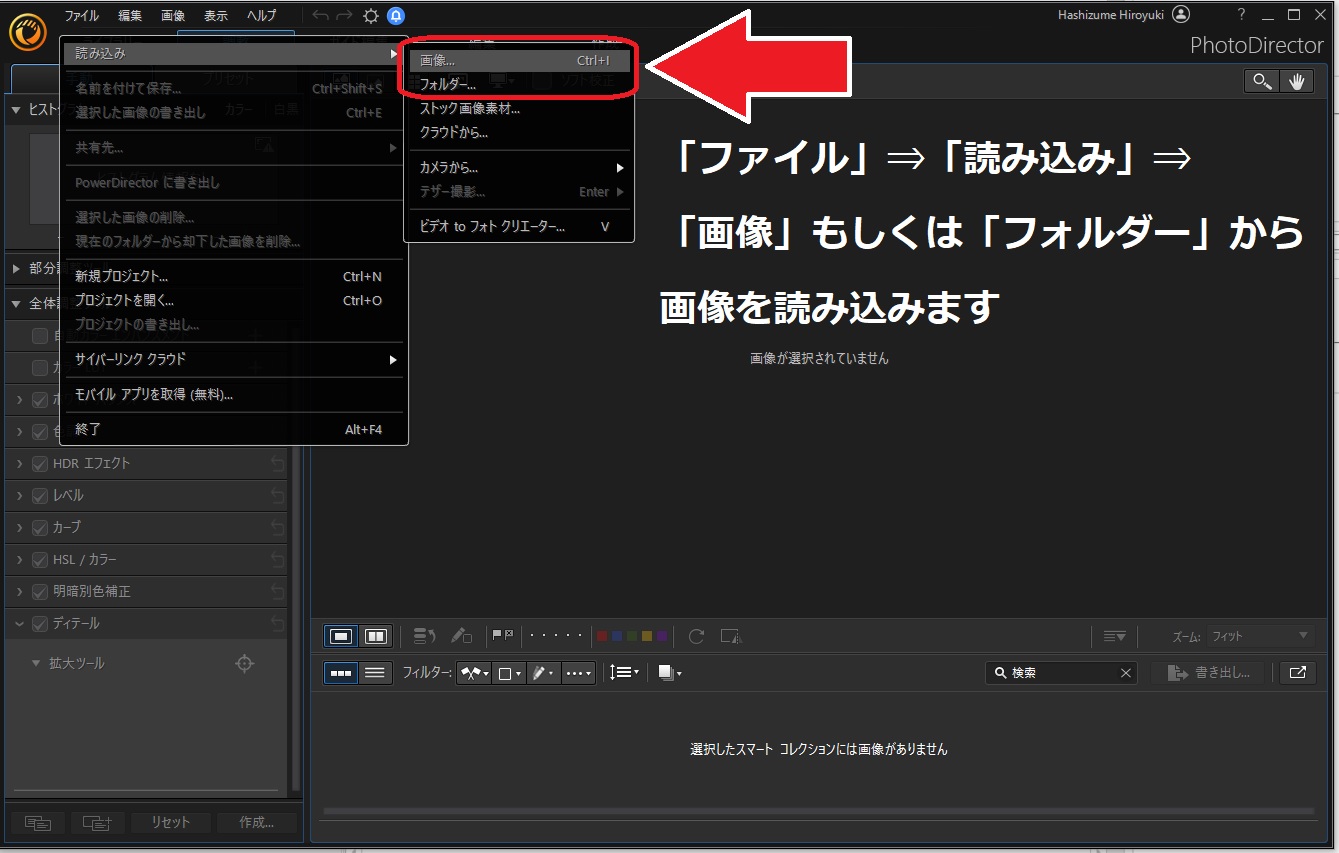
Task: Click the 作成... button
Action: pyautogui.click(x=257, y=822)
